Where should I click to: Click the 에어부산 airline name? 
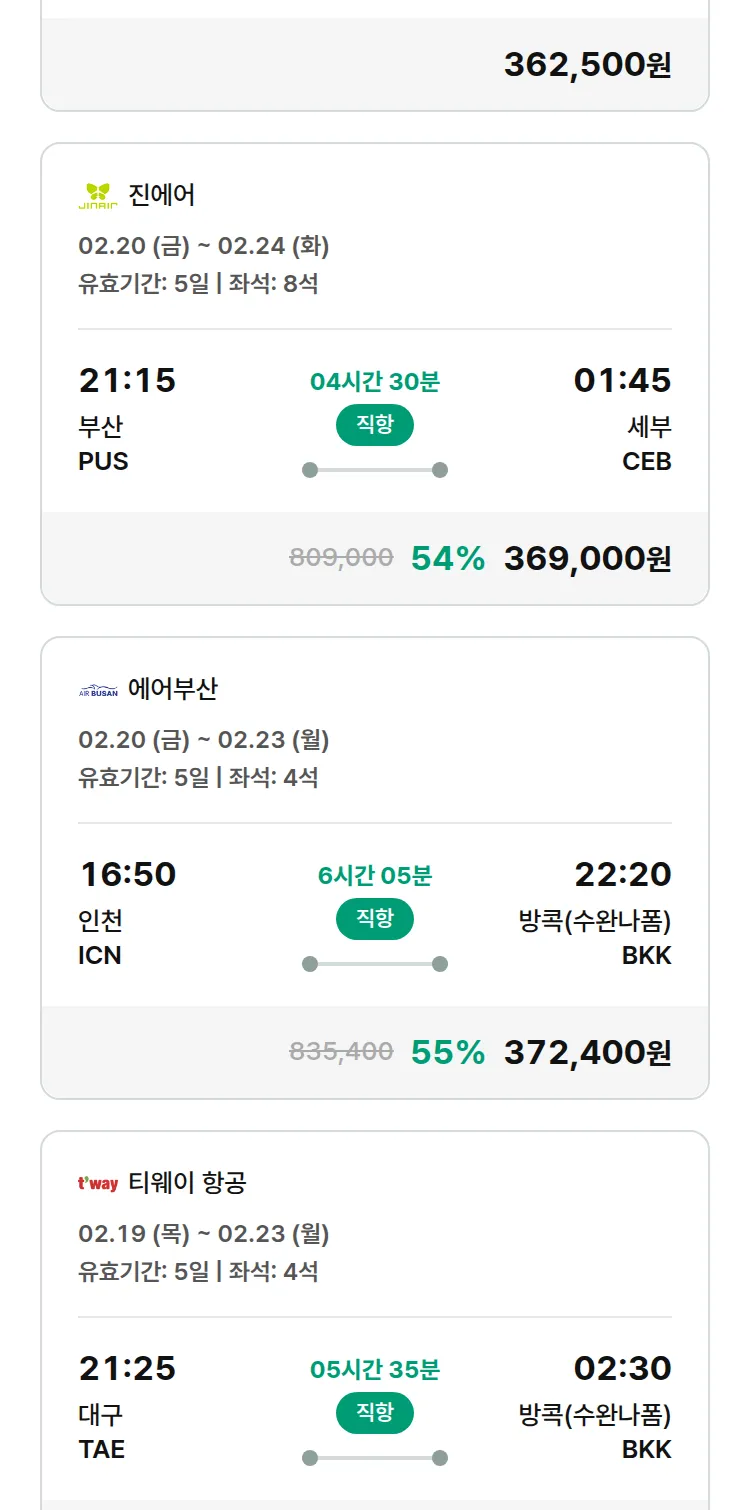[x=173, y=689]
